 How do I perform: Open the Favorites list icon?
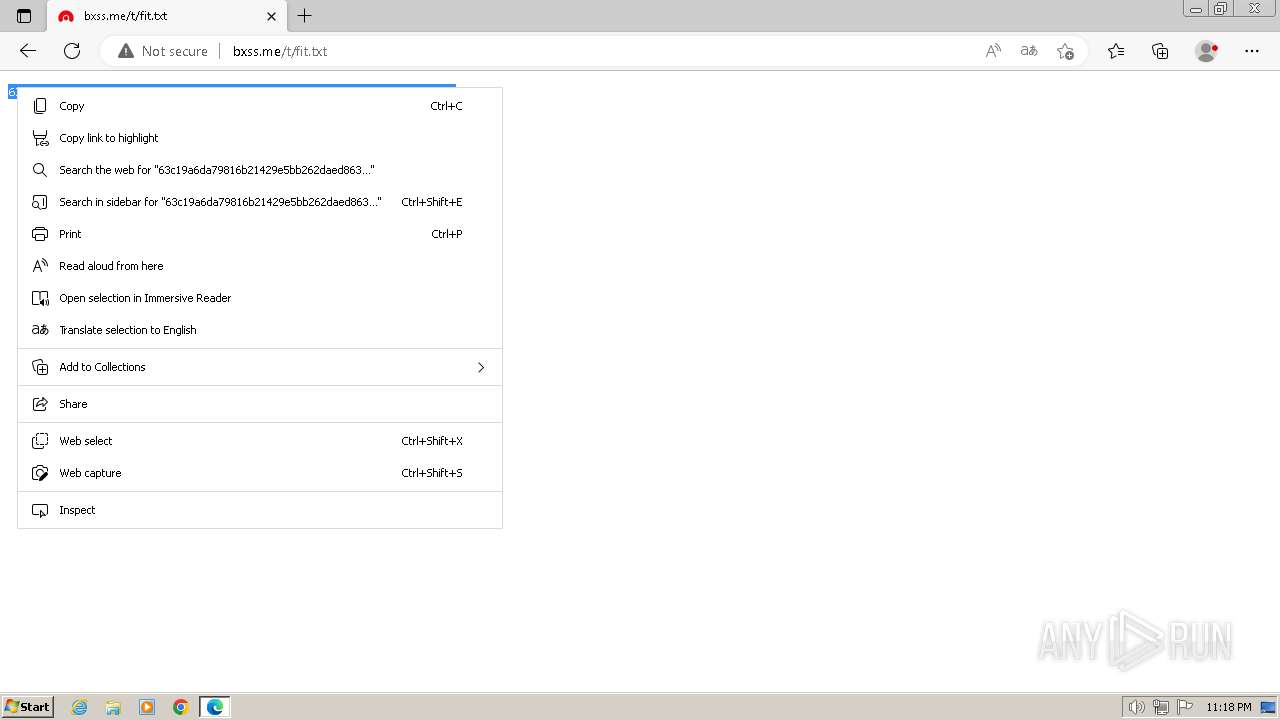click(1116, 51)
